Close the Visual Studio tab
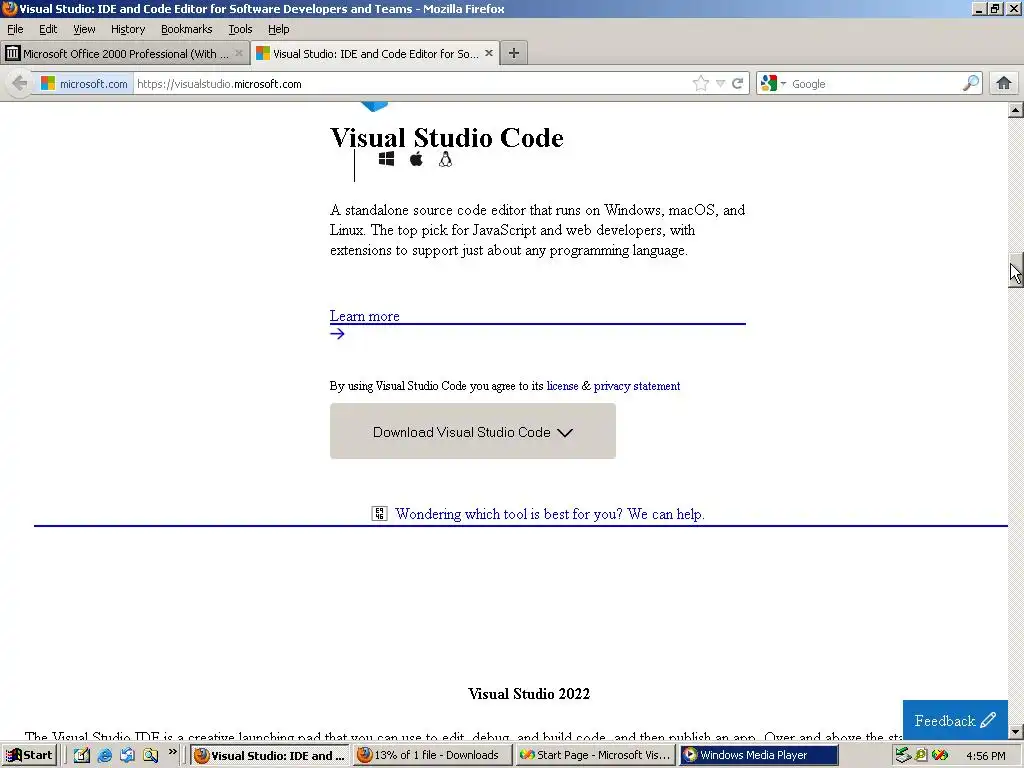Viewport: 1024px width, 768px height. point(488,54)
